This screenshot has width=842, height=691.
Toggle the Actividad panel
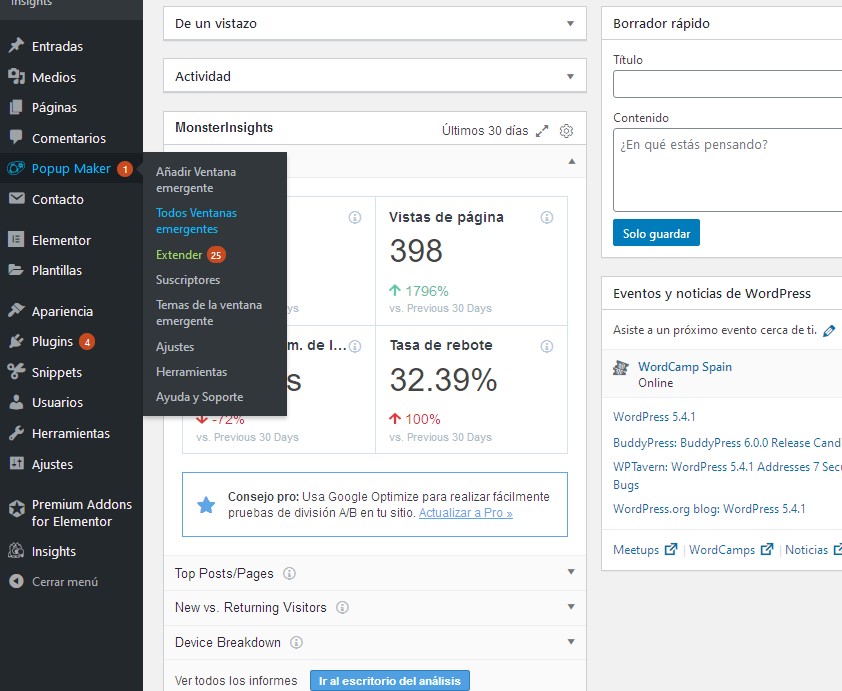(x=570, y=76)
